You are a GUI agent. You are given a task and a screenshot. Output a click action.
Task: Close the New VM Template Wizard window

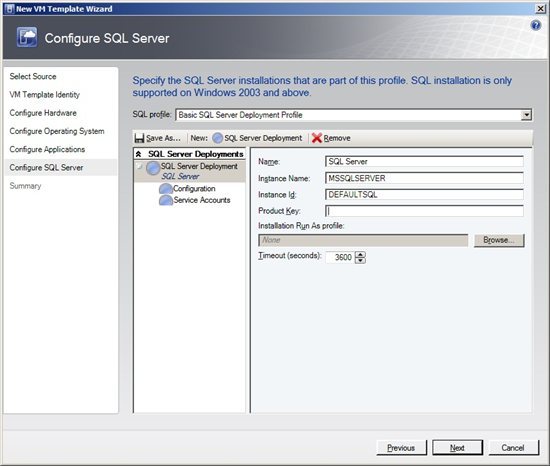coord(541,9)
